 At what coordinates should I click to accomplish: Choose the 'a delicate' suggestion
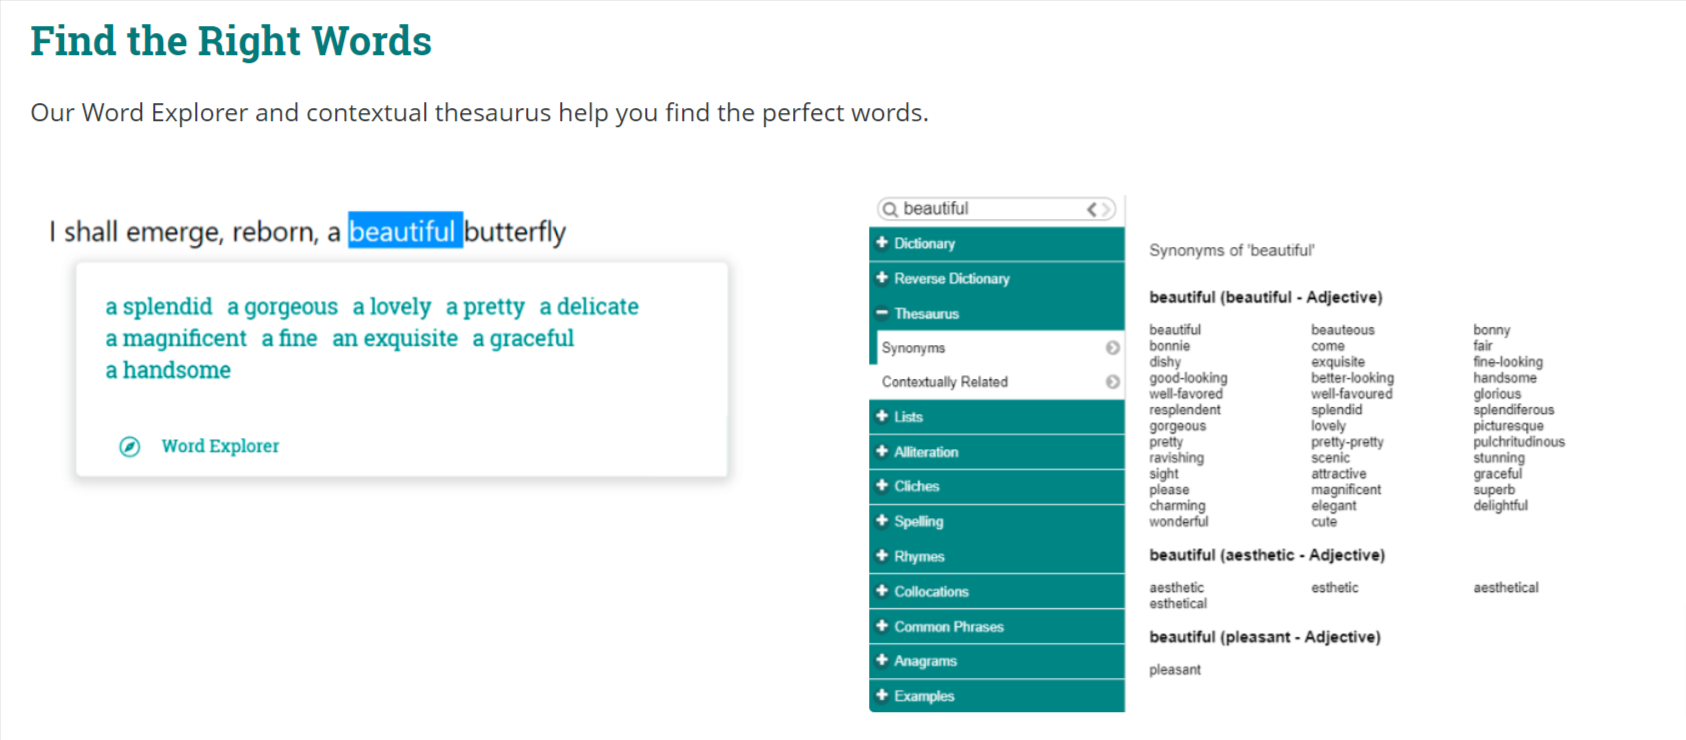click(x=589, y=306)
